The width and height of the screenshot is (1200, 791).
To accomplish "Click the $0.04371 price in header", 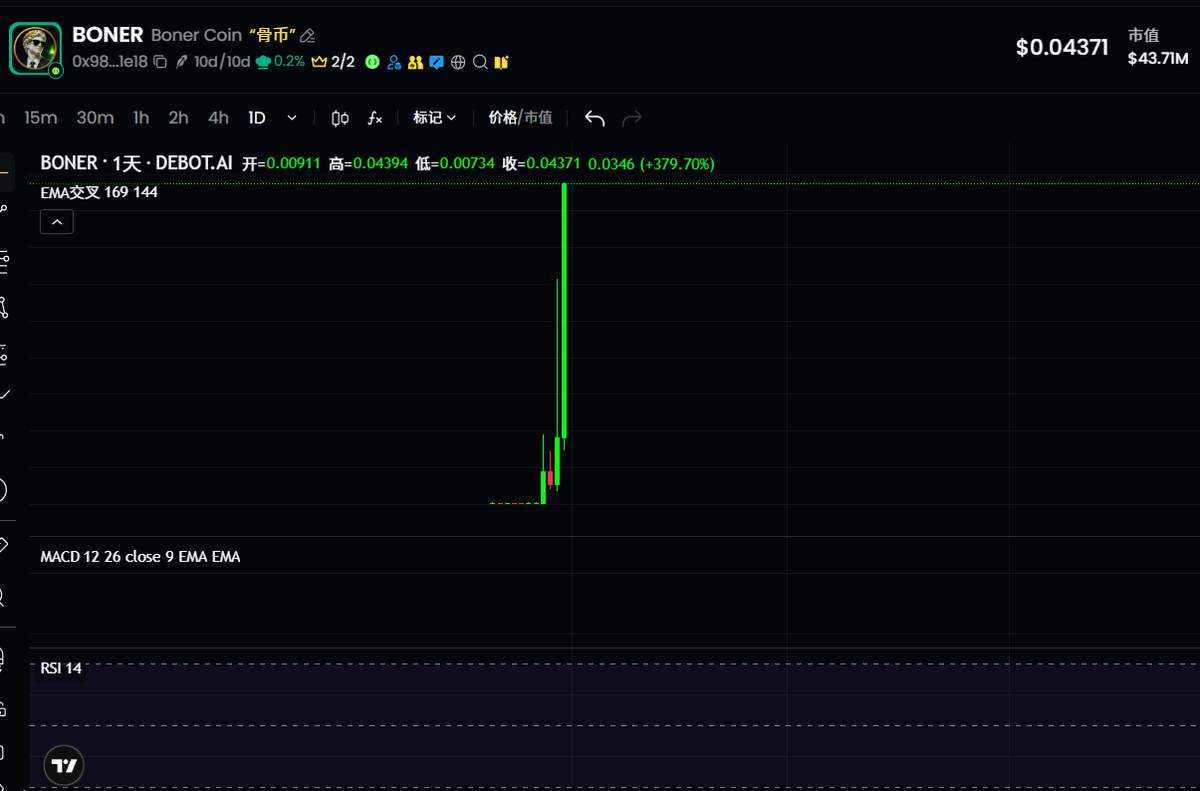I will [x=1062, y=47].
